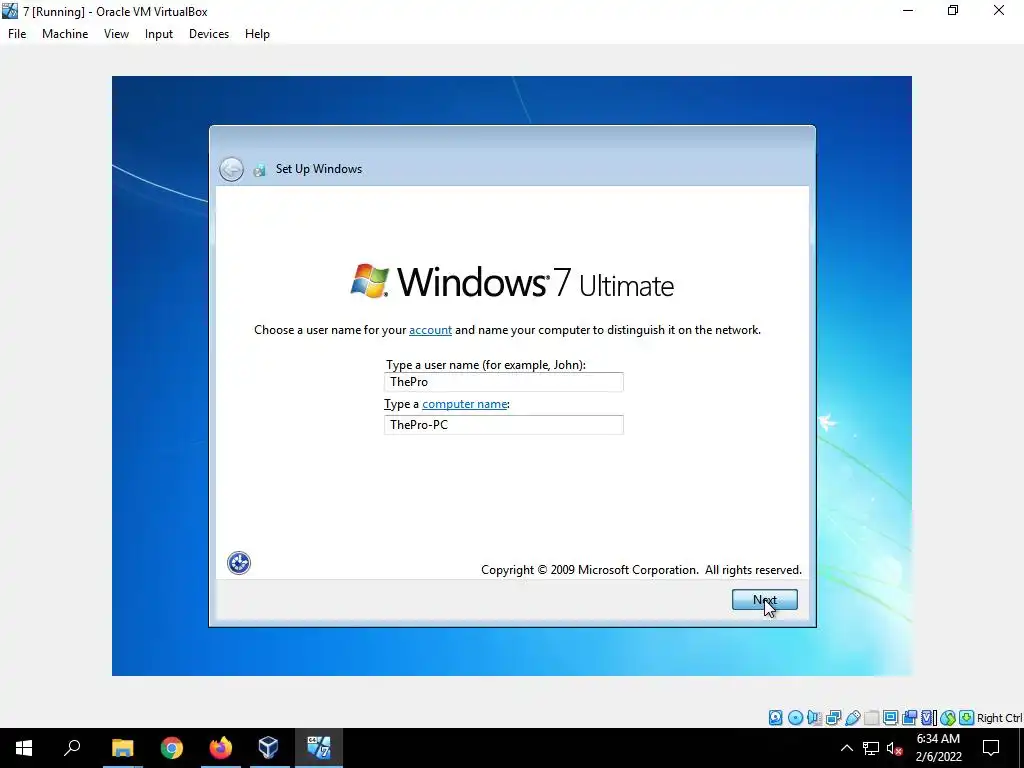
Task: Open VirtualBox Manager taskbar icon
Action: point(268,748)
